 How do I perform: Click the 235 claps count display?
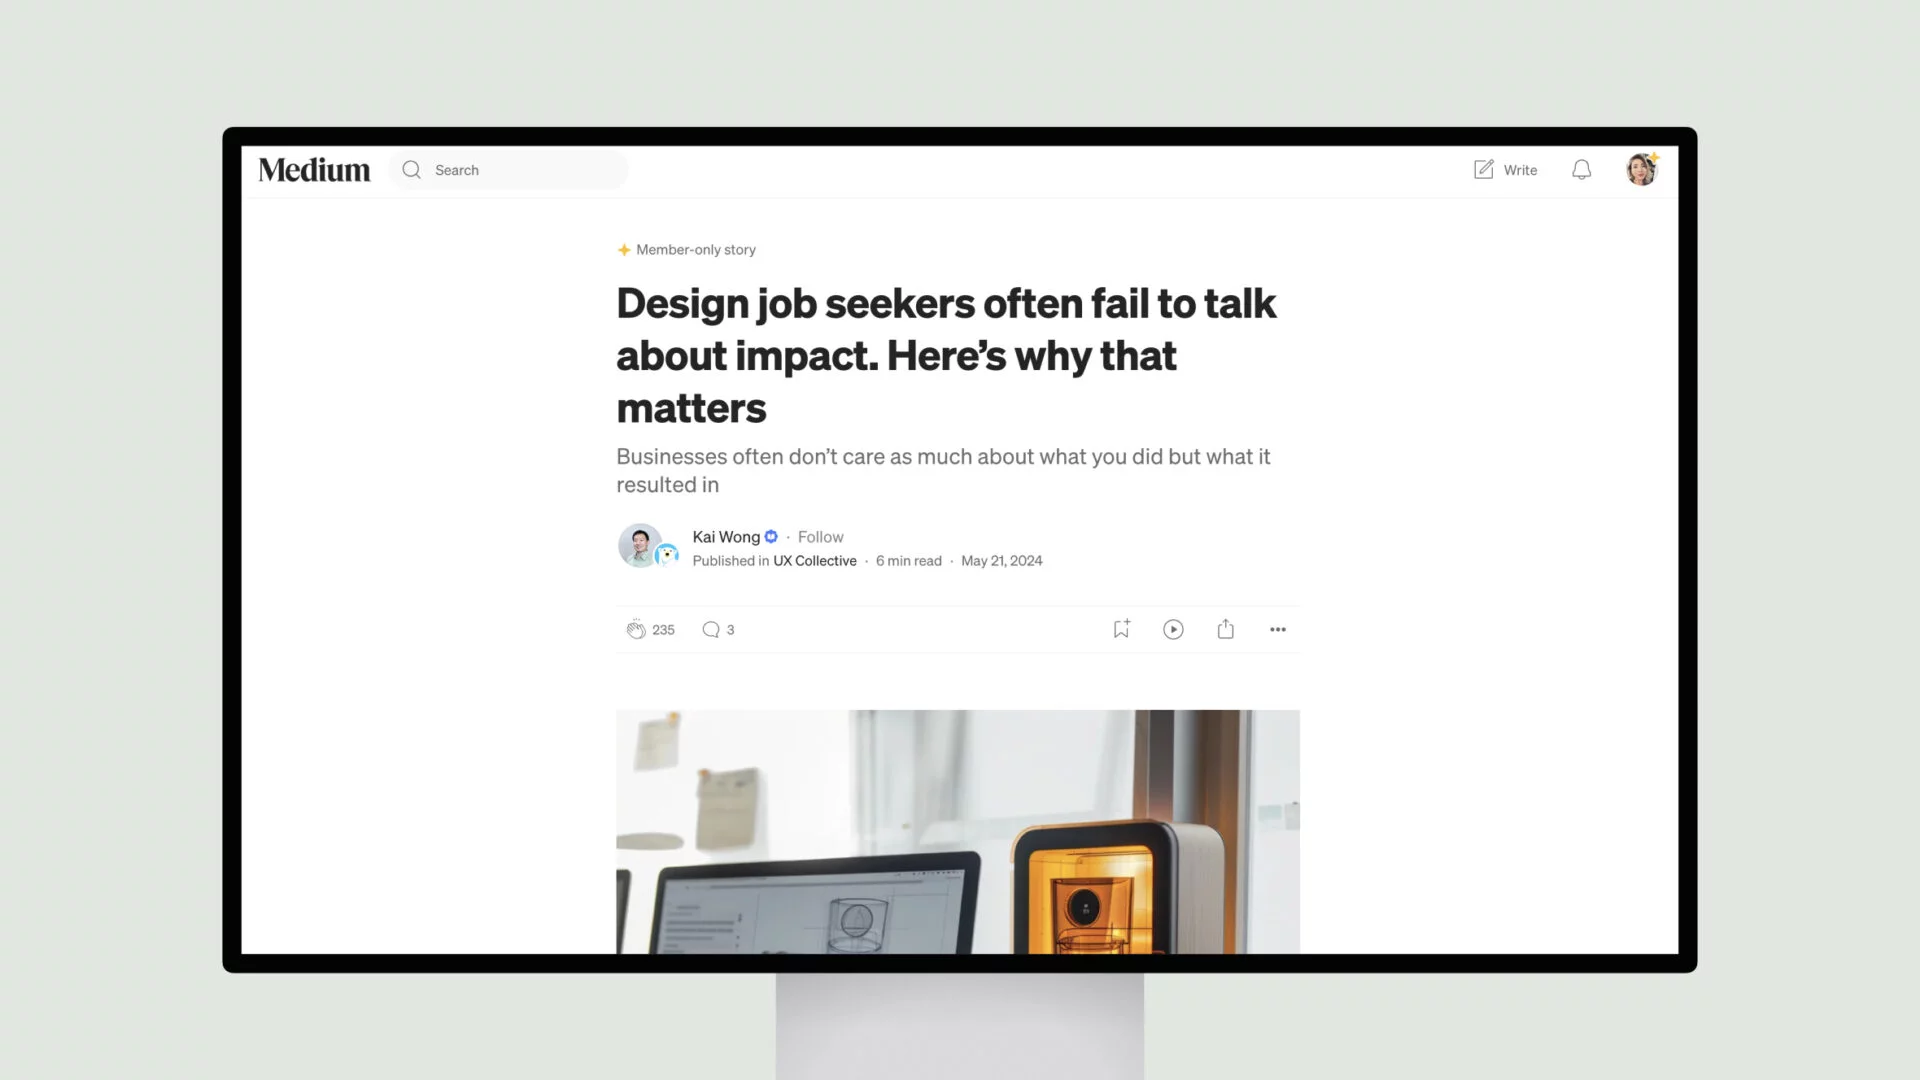[663, 629]
